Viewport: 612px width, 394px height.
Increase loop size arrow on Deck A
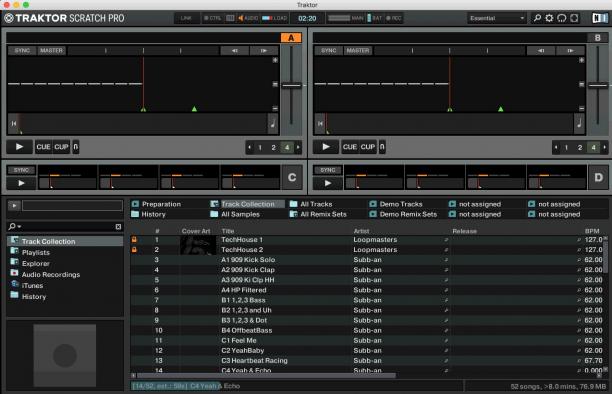pyautogui.click(x=298, y=147)
